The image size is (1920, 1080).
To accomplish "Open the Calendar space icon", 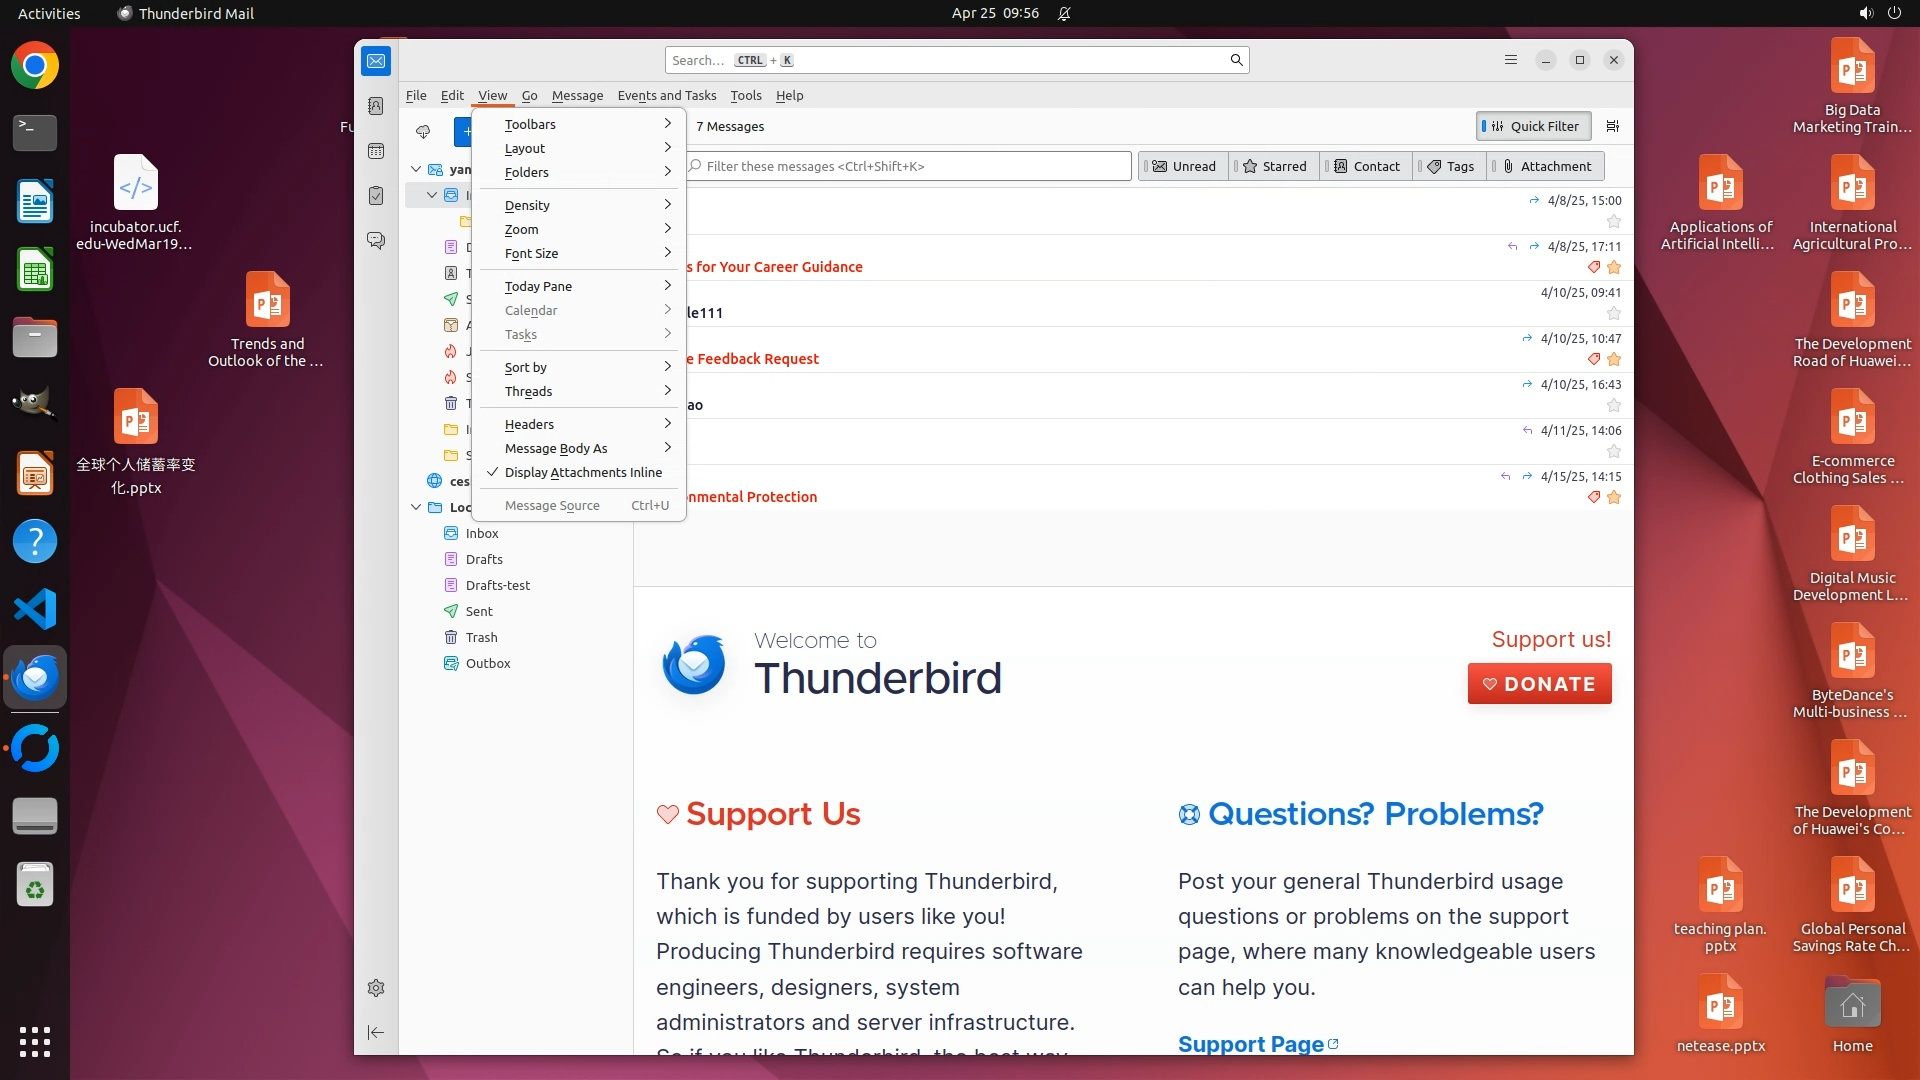I will pyautogui.click(x=376, y=151).
